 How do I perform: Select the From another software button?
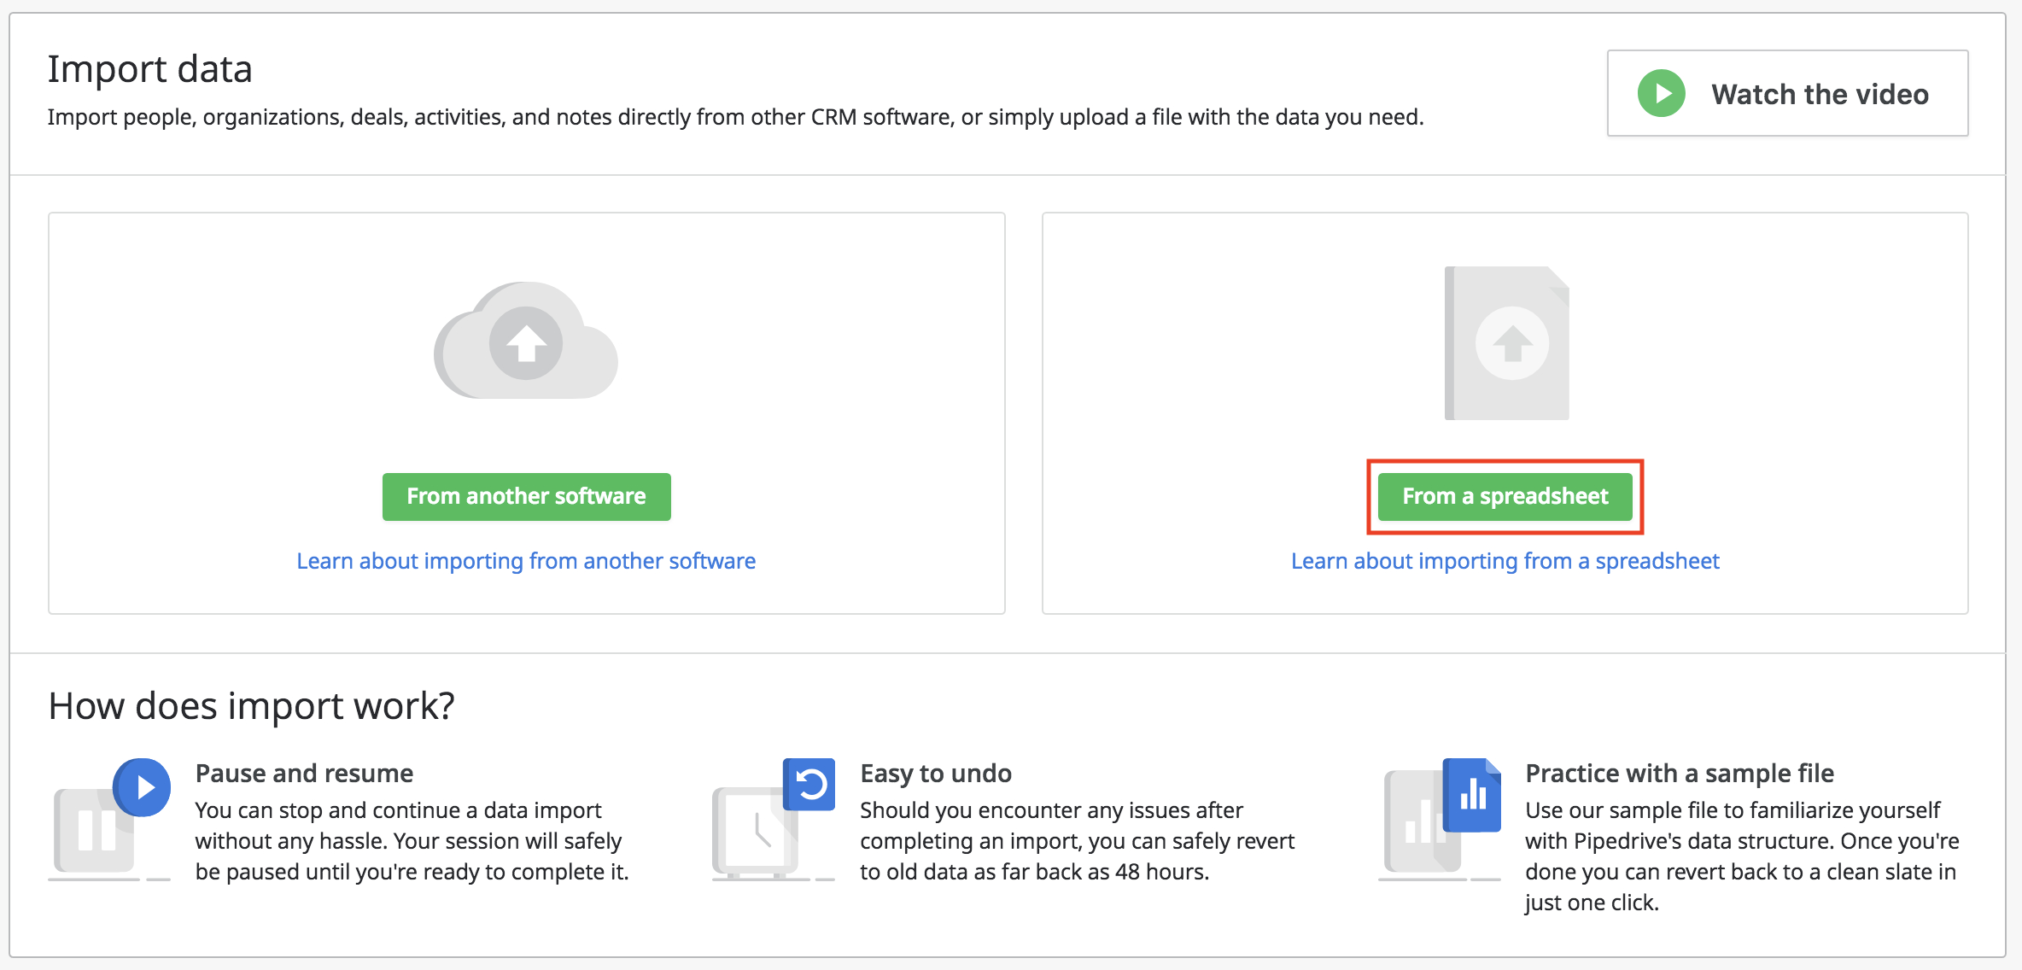coord(526,496)
